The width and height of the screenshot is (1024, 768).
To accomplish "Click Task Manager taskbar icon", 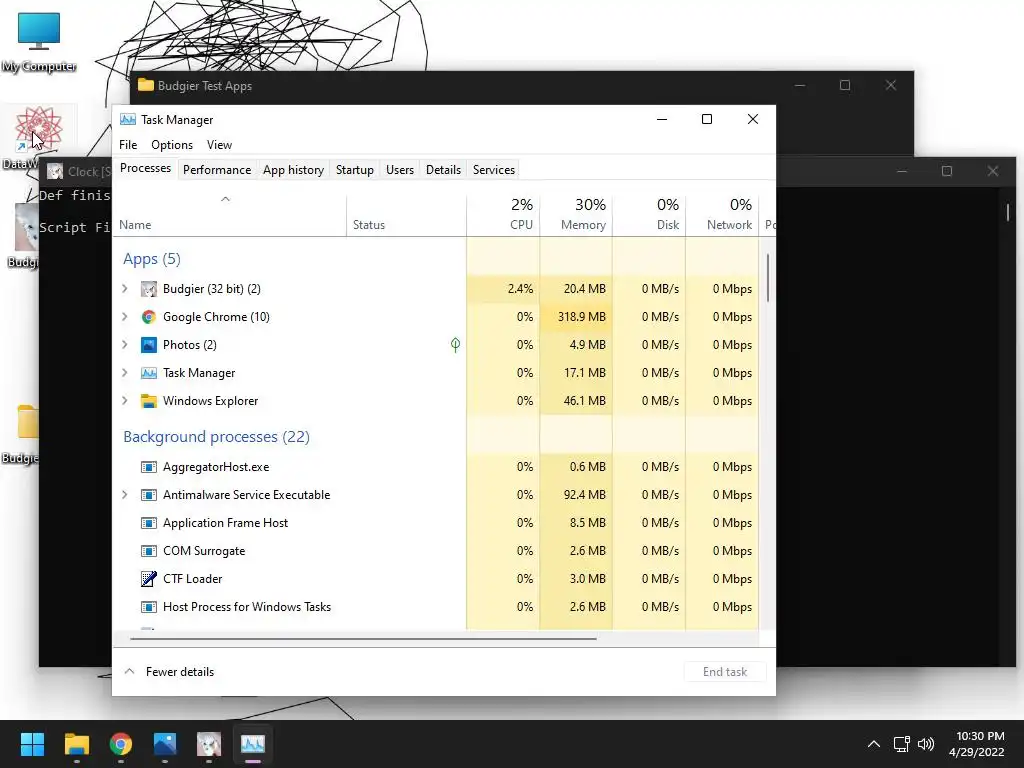I will pyautogui.click(x=253, y=744).
